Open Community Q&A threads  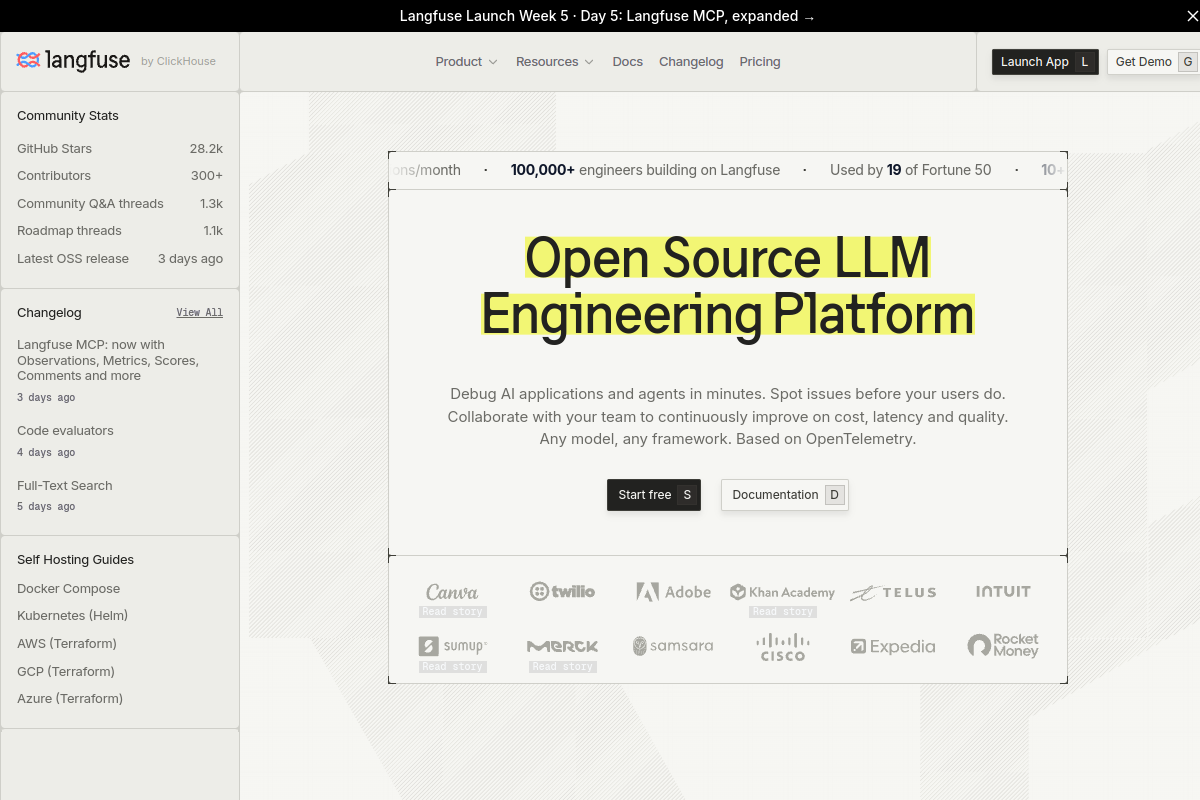tap(120, 203)
